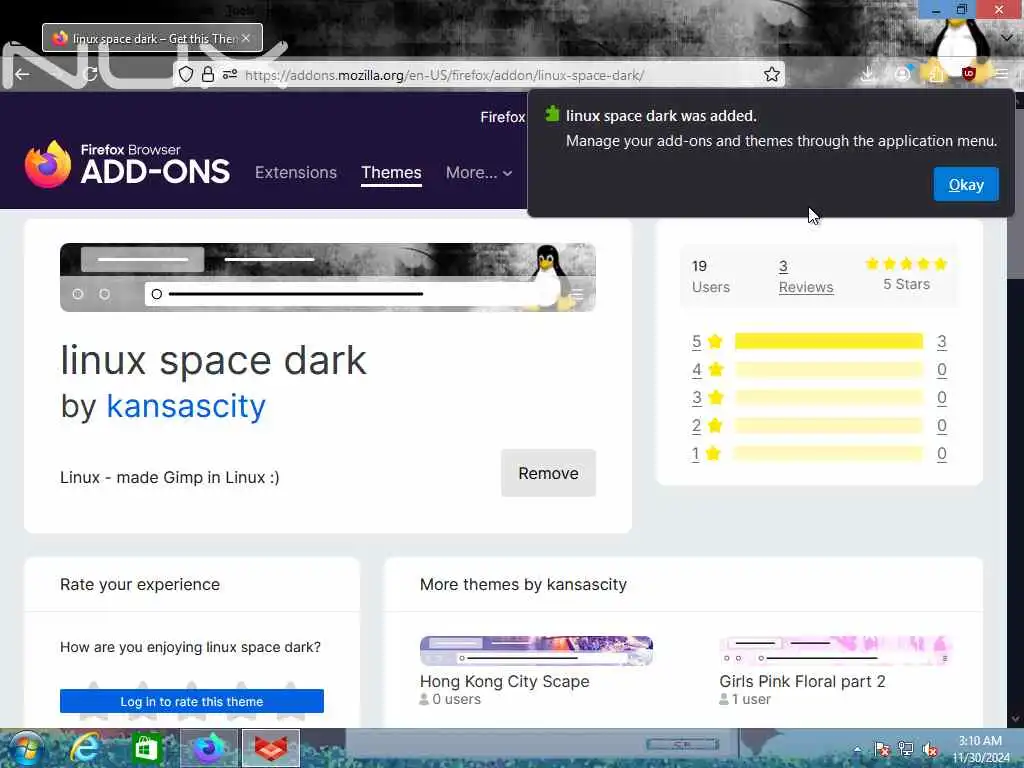
Task: Click the five yellow stars 5 Stars rating
Action: pyautogui.click(x=906, y=263)
